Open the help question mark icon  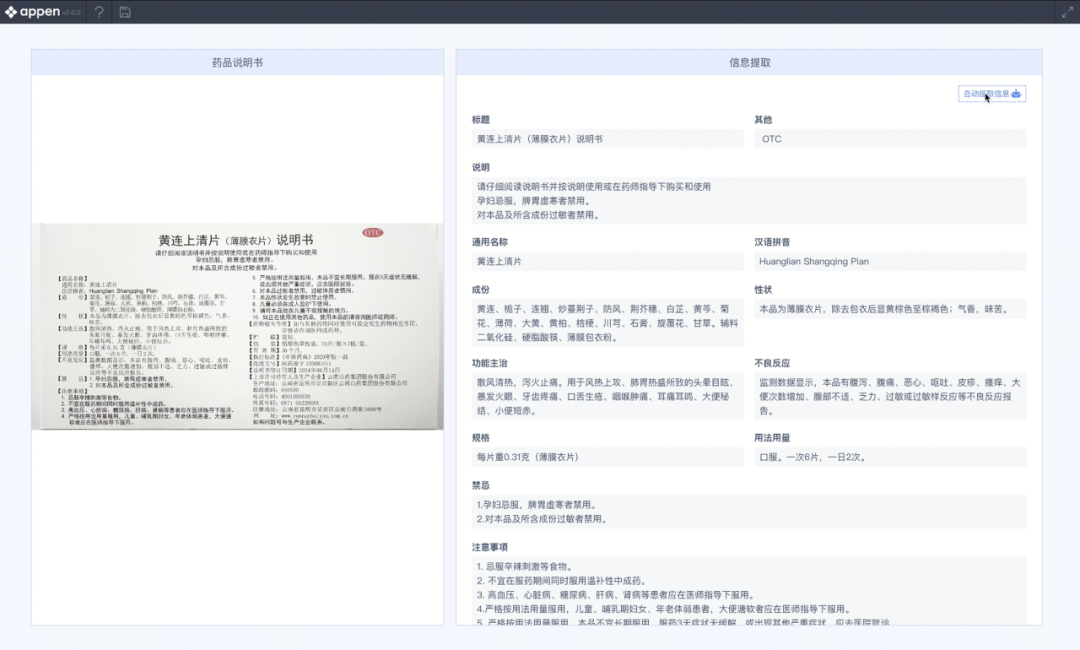coord(99,12)
